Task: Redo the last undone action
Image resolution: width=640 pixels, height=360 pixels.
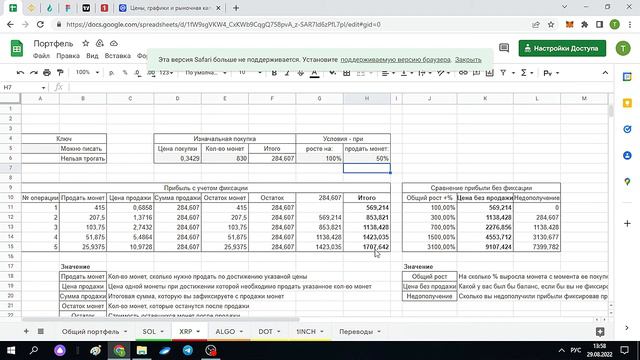Action: 34,73
